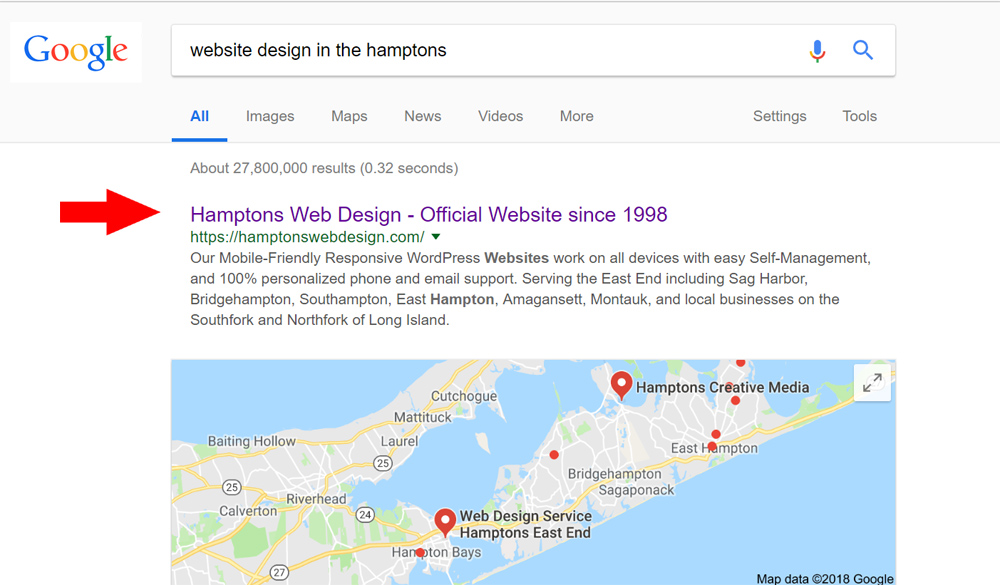The height and width of the screenshot is (585, 1000).
Task: Click the Mattituck label on the map
Action: 422,417
